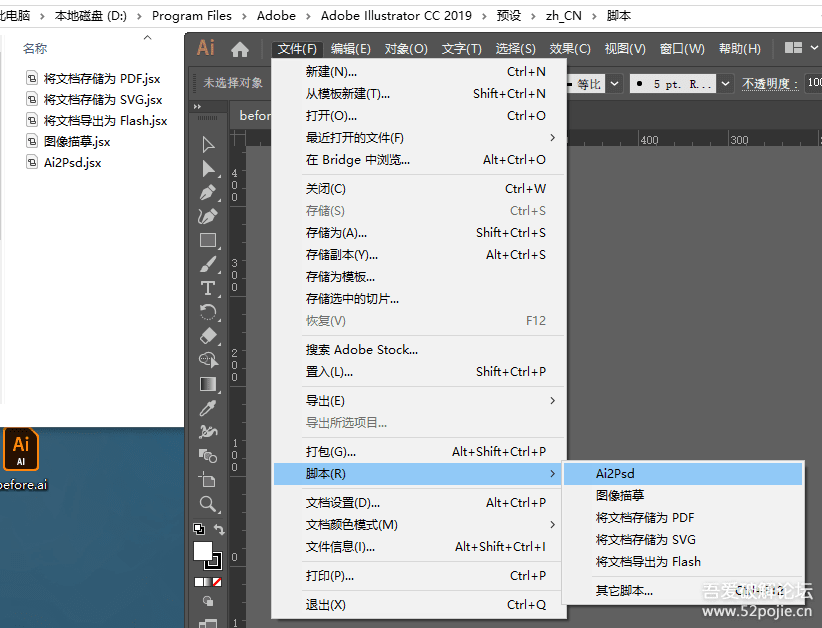The height and width of the screenshot is (628, 822).
Task: Click the zh_CN breadcrumb
Action: click(x=564, y=16)
